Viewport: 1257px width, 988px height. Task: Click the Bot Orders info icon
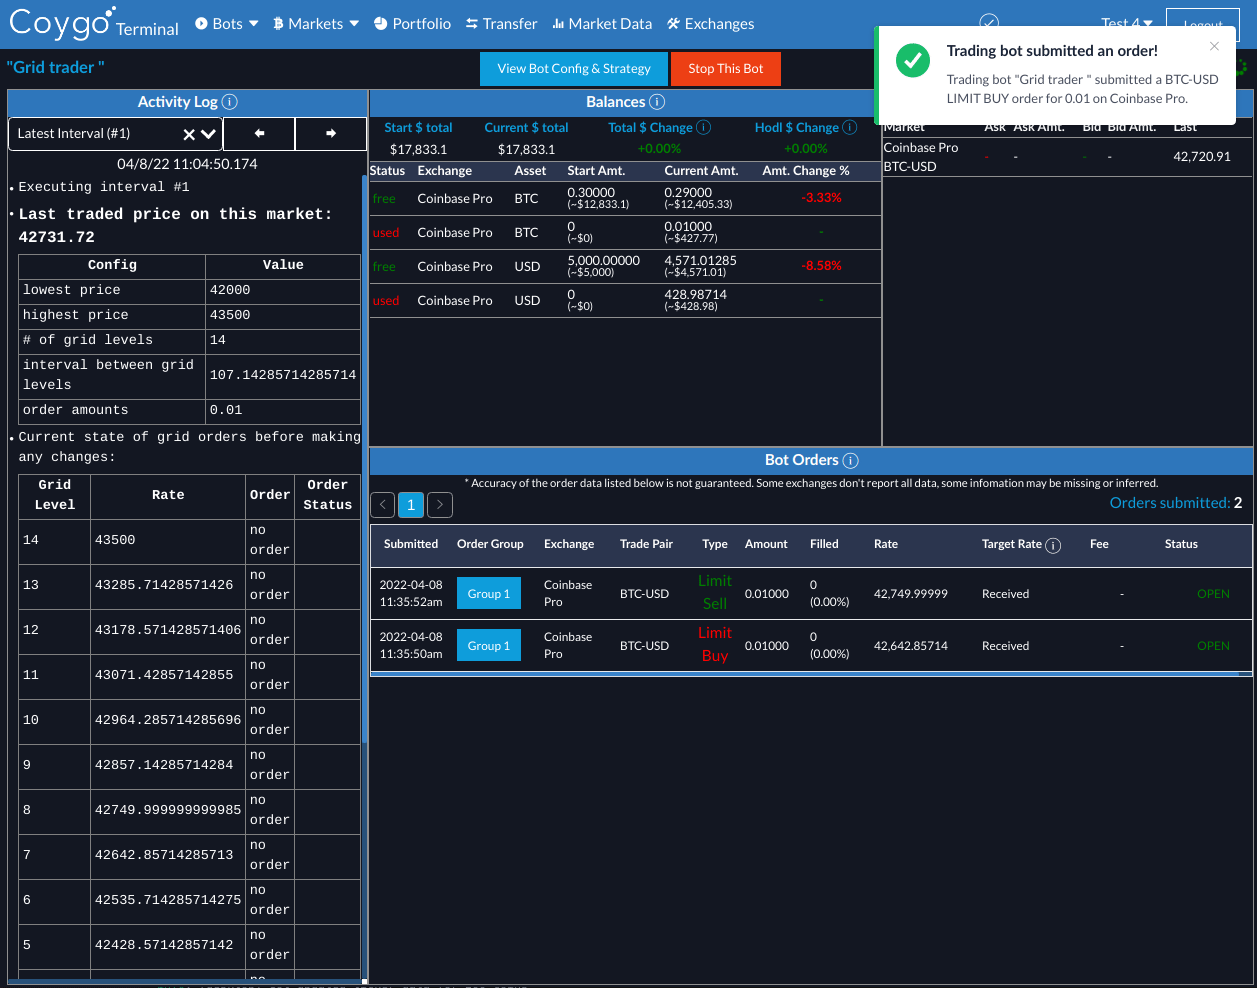851,460
